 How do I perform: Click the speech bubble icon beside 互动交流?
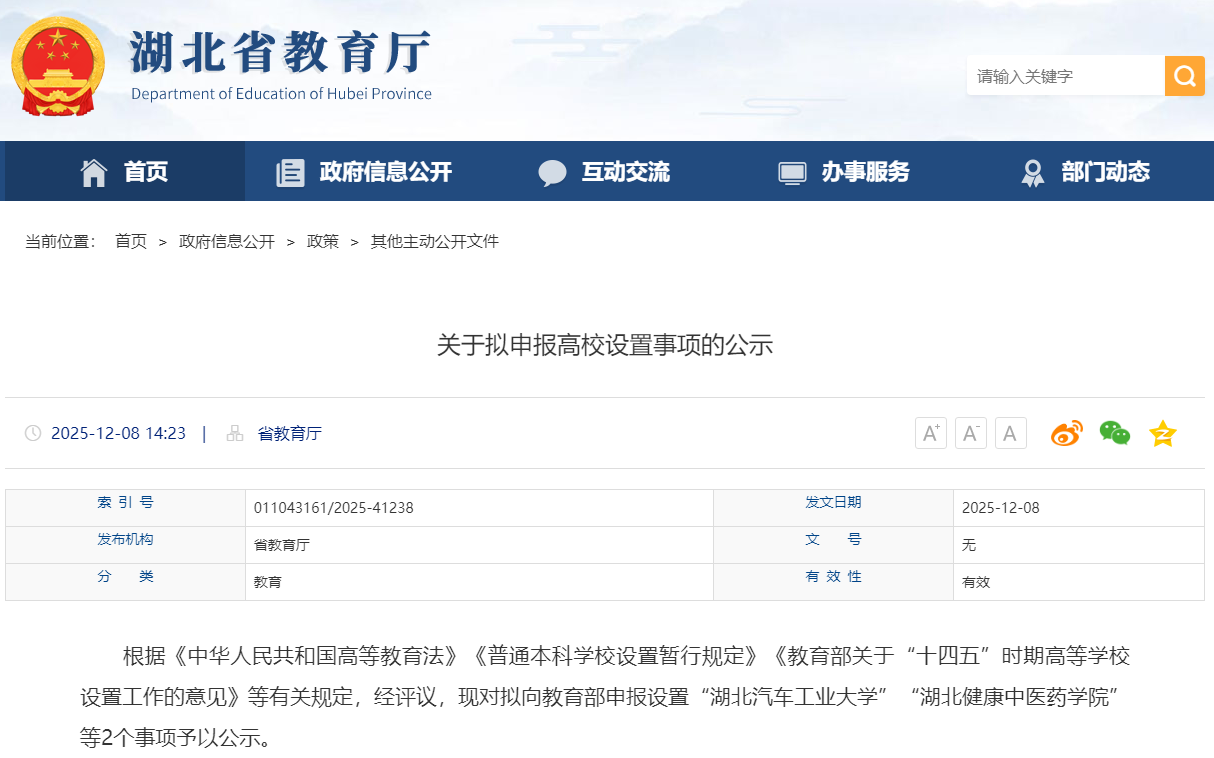553,171
